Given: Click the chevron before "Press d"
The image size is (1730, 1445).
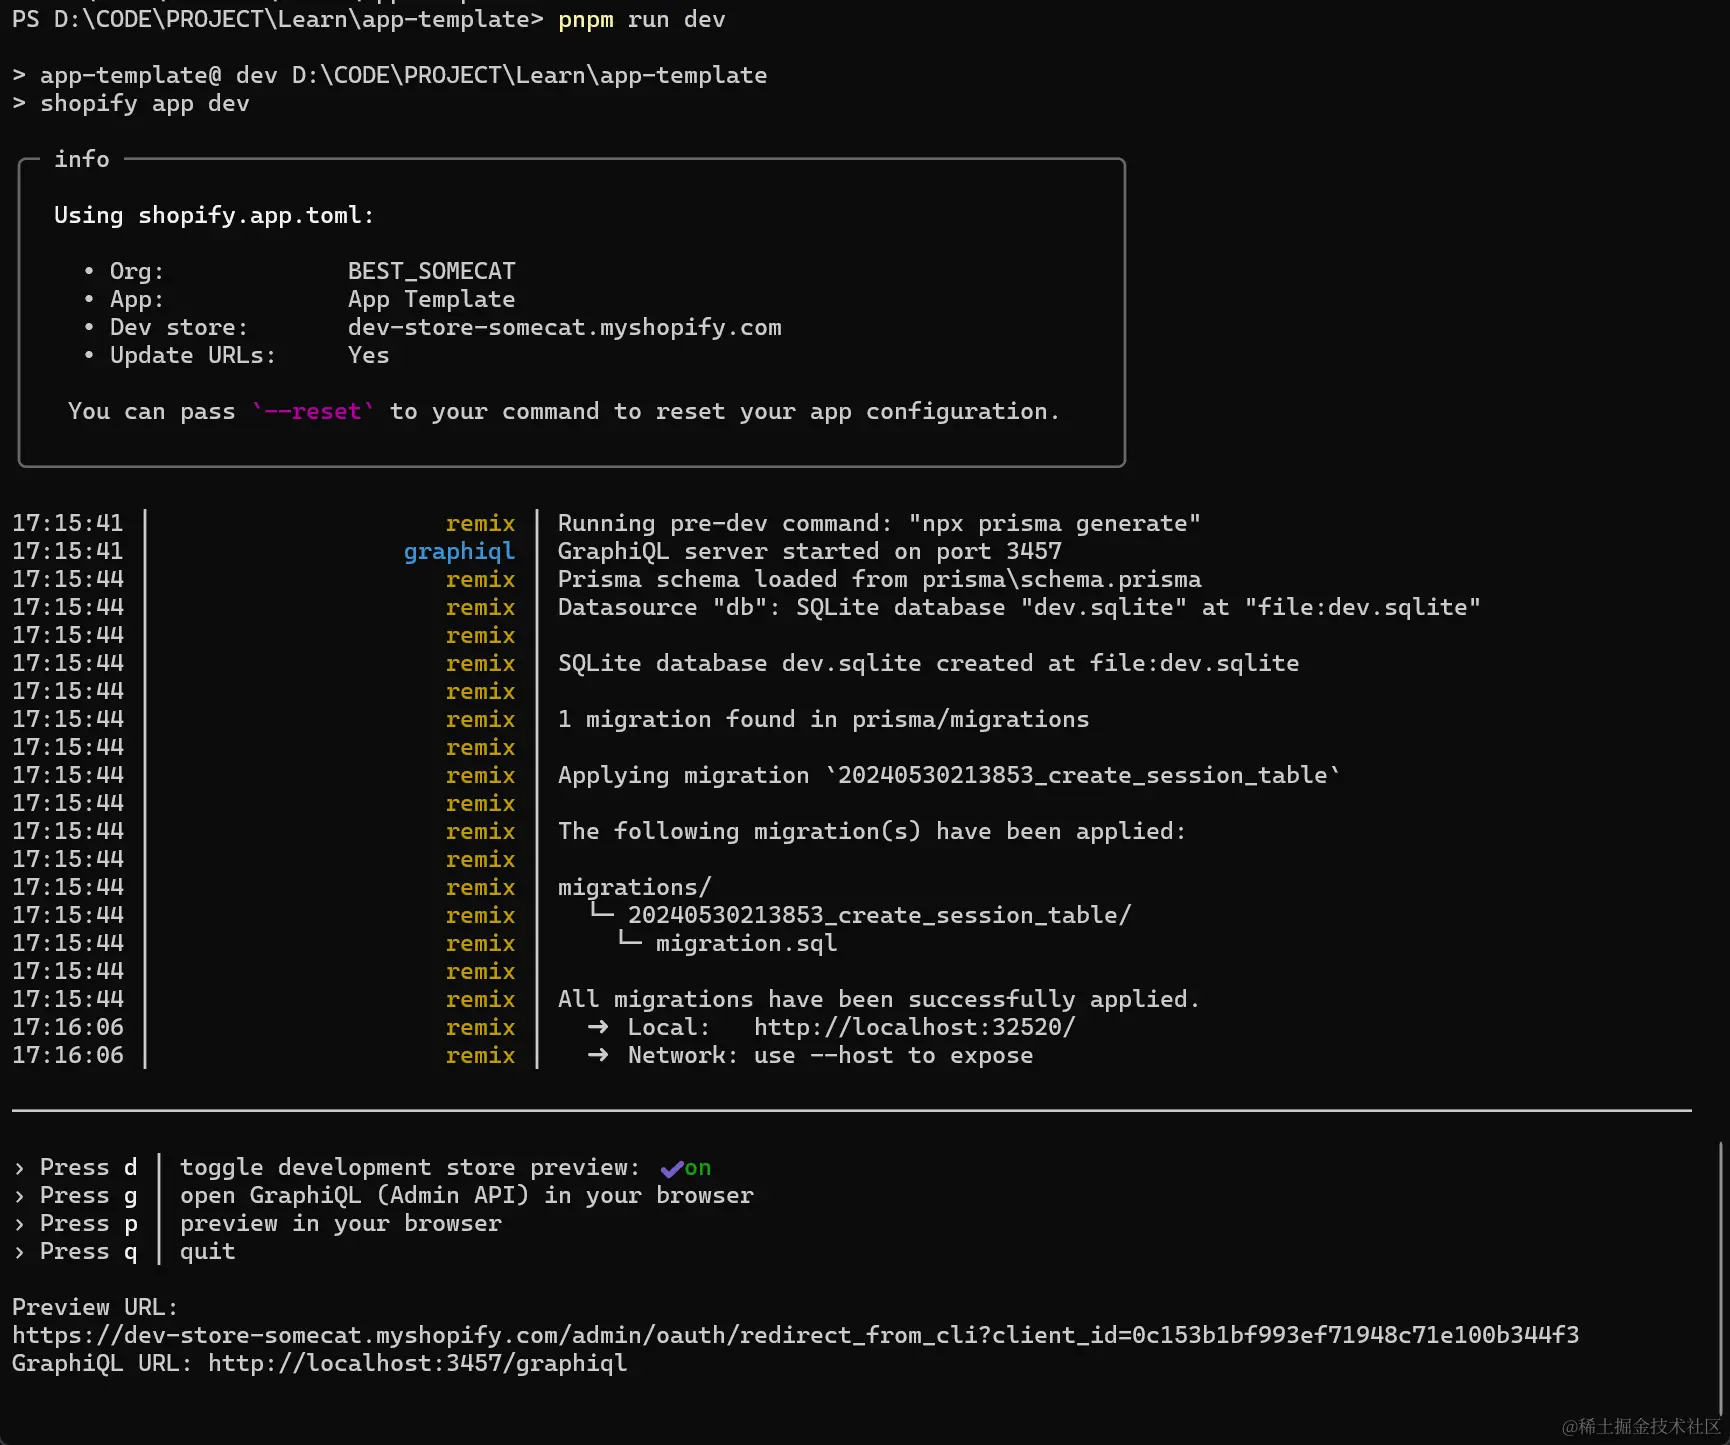Looking at the screenshot, I should tap(19, 1168).
